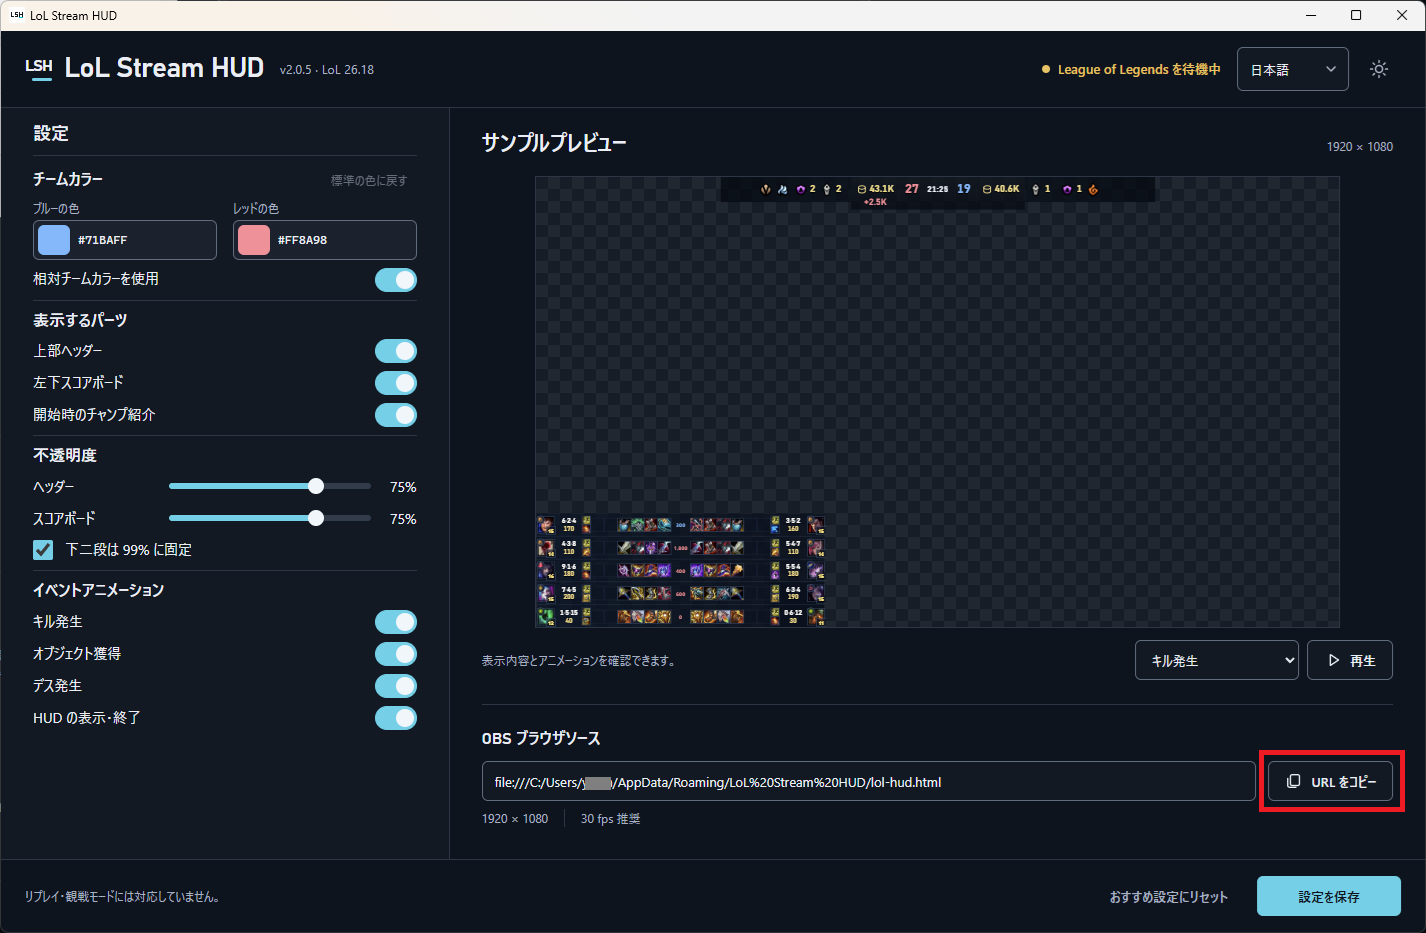Toggle 左下スコアボード display switch
The width and height of the screenshot is (1426, 933).
396,383
